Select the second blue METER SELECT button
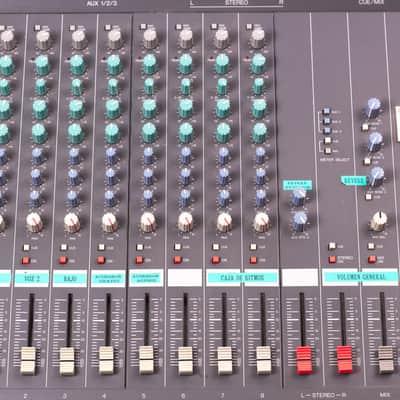 (327, 121)
